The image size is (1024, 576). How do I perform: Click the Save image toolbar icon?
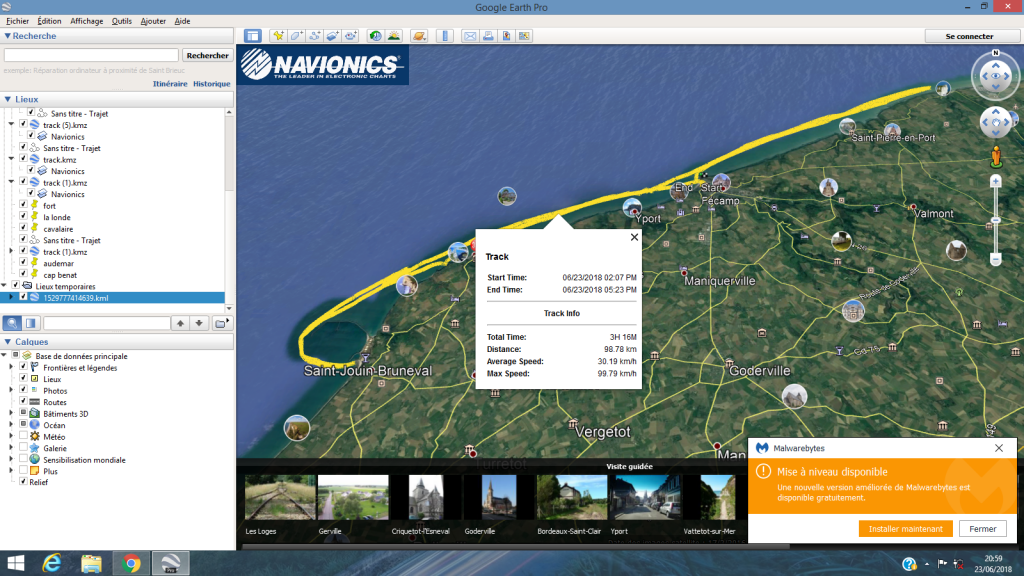506,36
